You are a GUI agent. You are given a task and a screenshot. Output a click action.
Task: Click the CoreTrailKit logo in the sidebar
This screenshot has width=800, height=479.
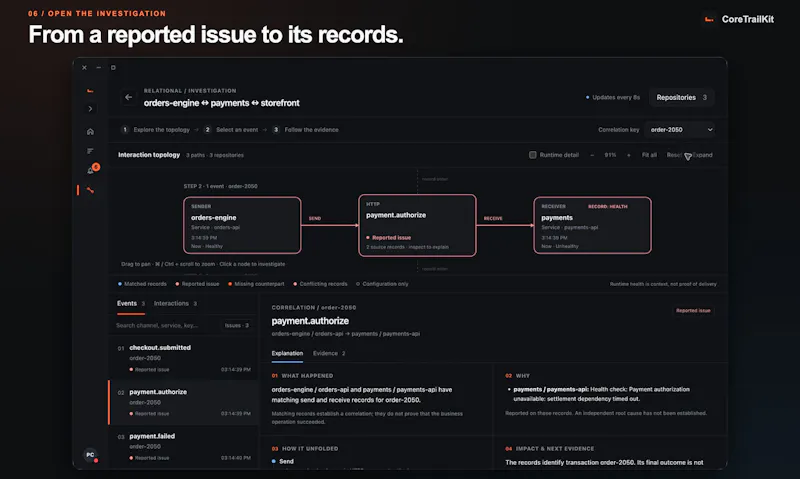[x=90, y=91]
